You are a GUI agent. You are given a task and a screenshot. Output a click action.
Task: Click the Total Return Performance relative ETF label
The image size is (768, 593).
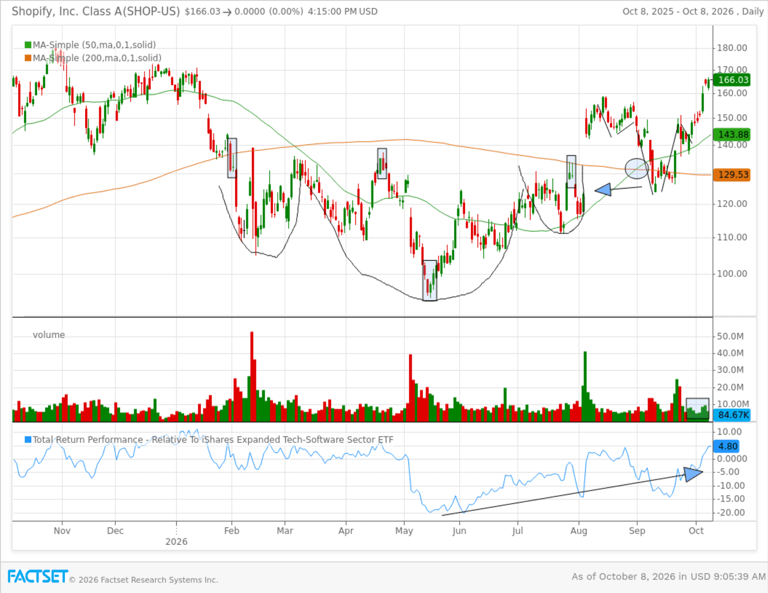click(213, 440)
